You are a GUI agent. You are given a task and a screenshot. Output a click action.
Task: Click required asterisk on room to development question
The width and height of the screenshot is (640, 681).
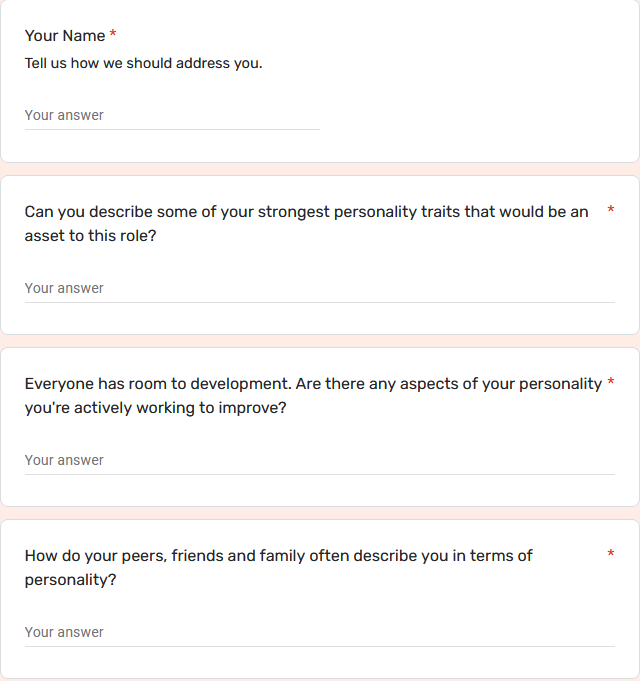point(610,382)
